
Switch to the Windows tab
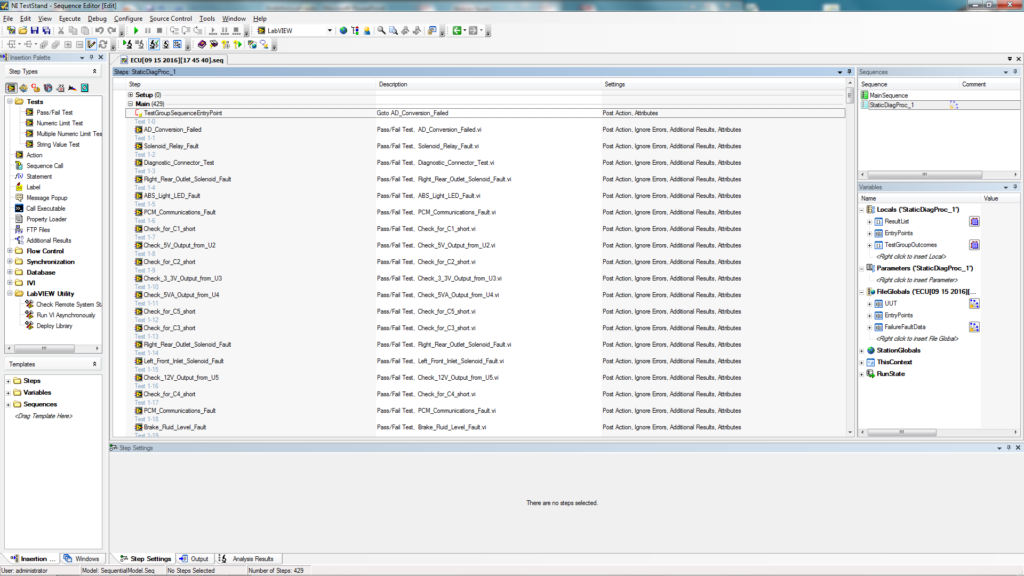click(x=82, y=559)
